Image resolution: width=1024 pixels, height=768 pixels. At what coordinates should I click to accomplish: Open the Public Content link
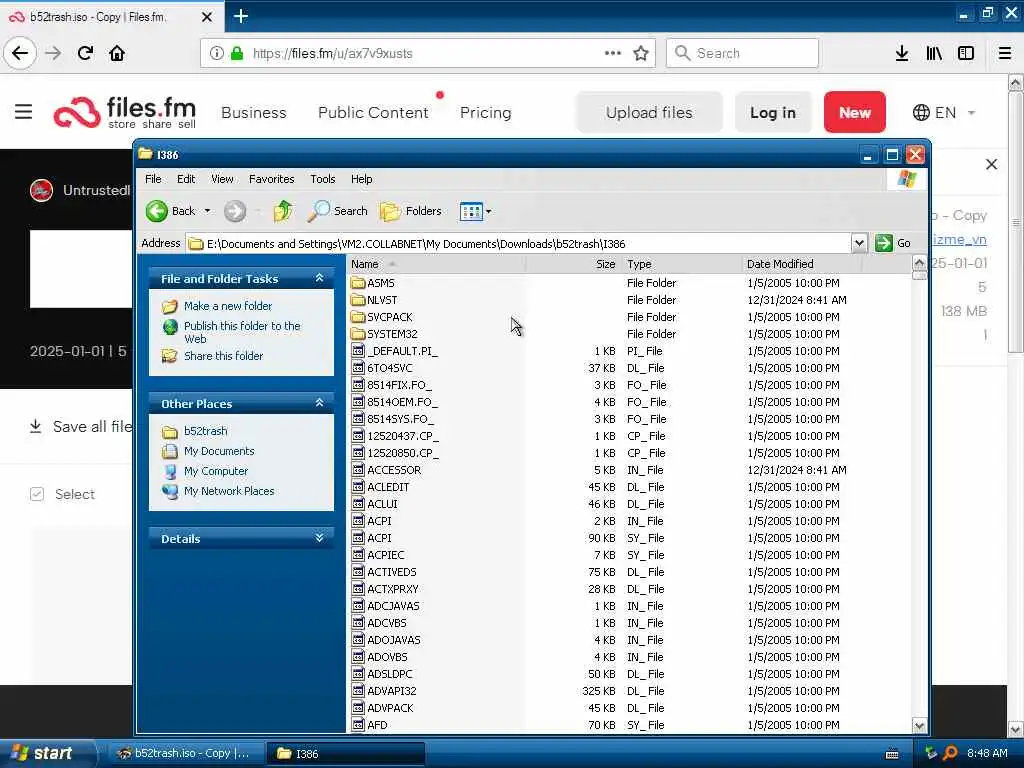(x=373, y=112)
